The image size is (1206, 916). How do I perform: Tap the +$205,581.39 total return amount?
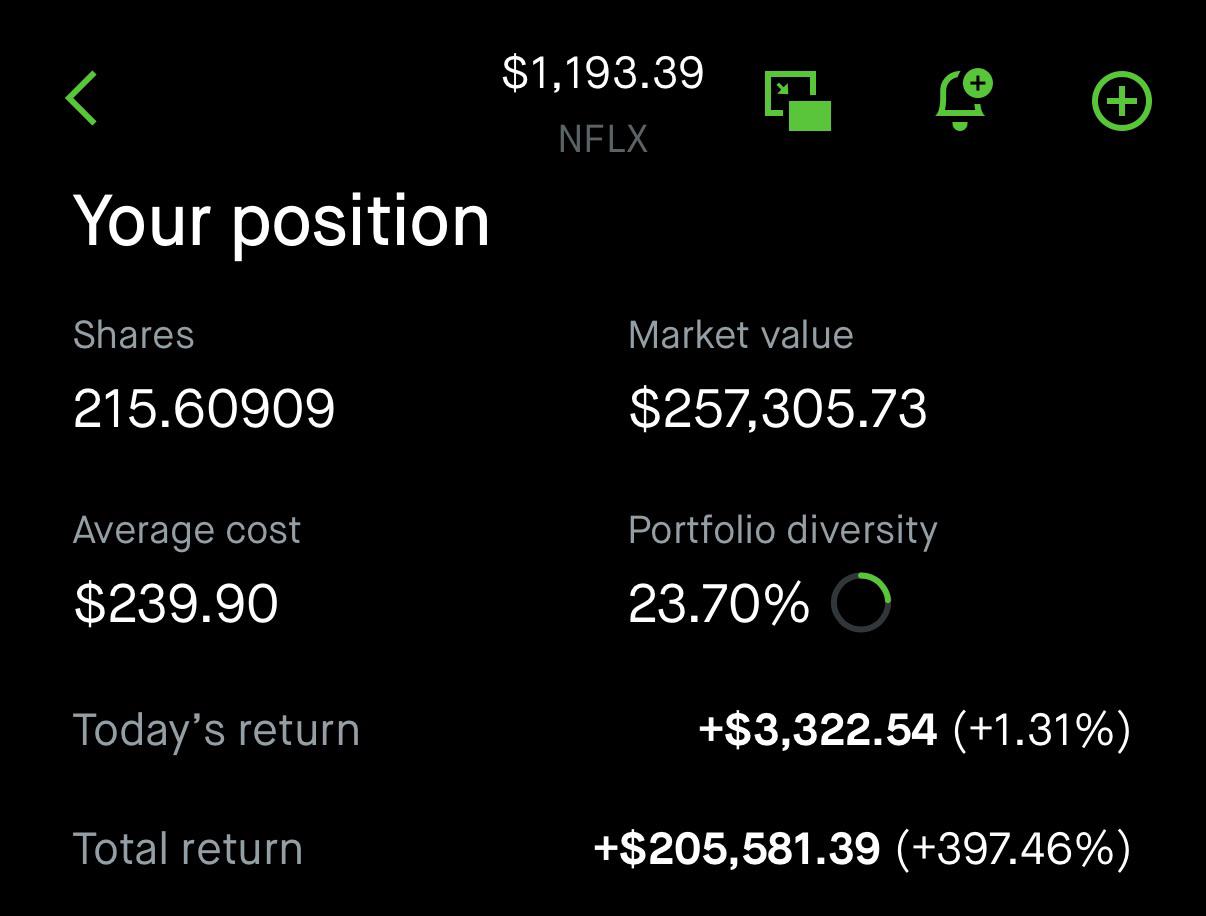pyautogui.click(x=737, y=849)
